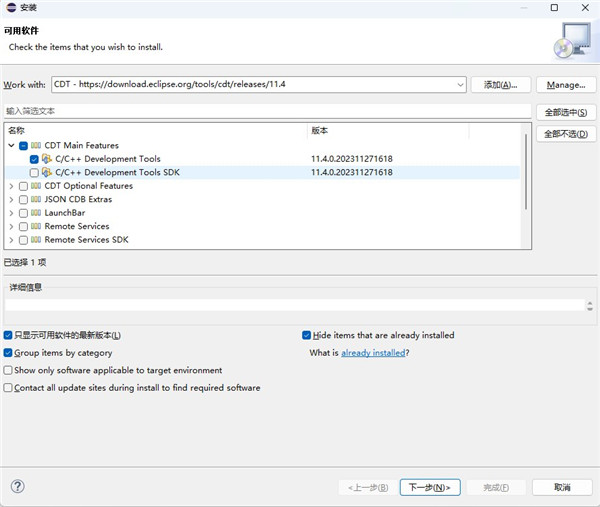Viewport: 600px width, 507px height.
Task: Uncheck Group items by category
Action: tap(8, 353)
